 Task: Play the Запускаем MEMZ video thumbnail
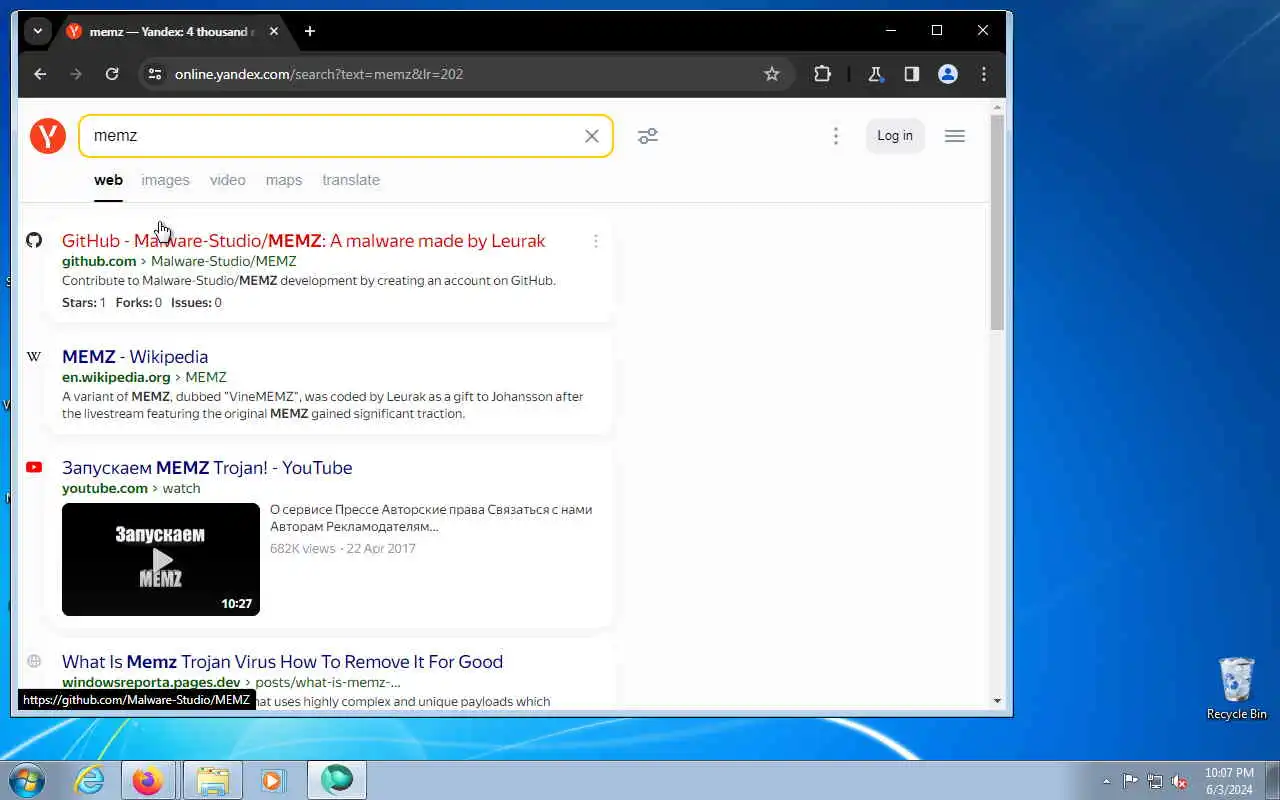[161, 559]
